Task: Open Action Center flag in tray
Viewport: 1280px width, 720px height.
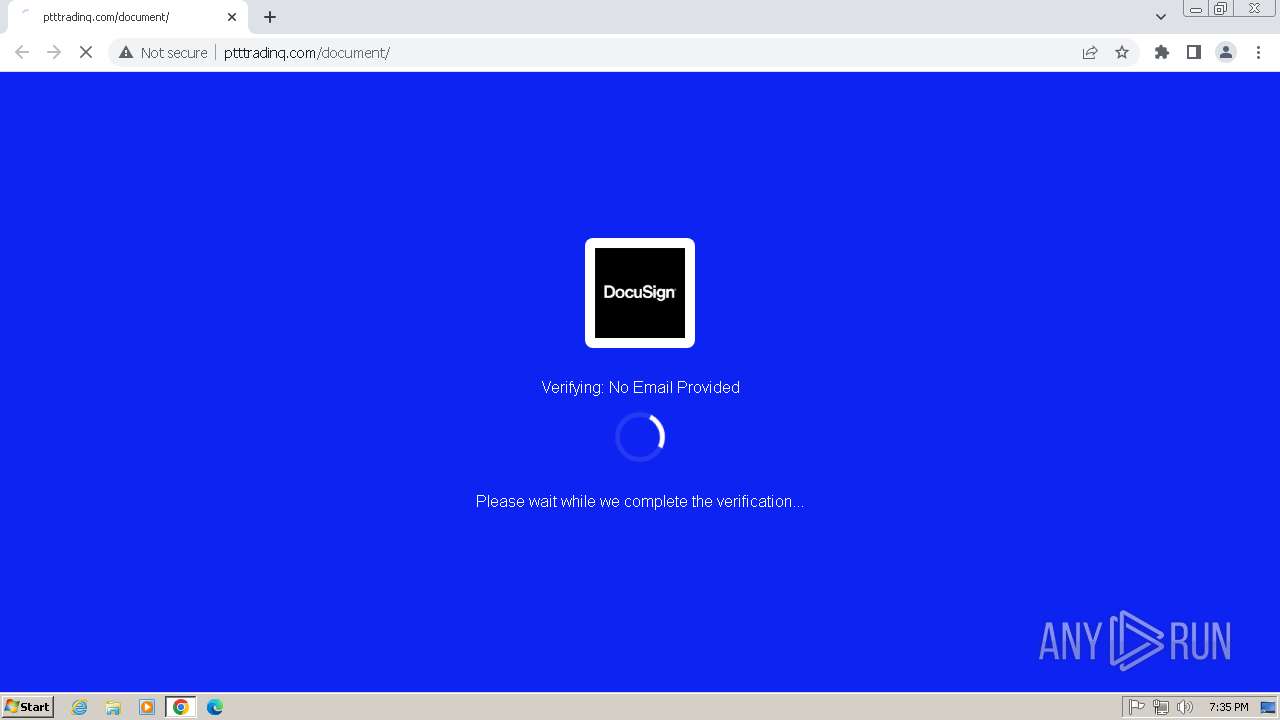Action: pos(1137,707)
